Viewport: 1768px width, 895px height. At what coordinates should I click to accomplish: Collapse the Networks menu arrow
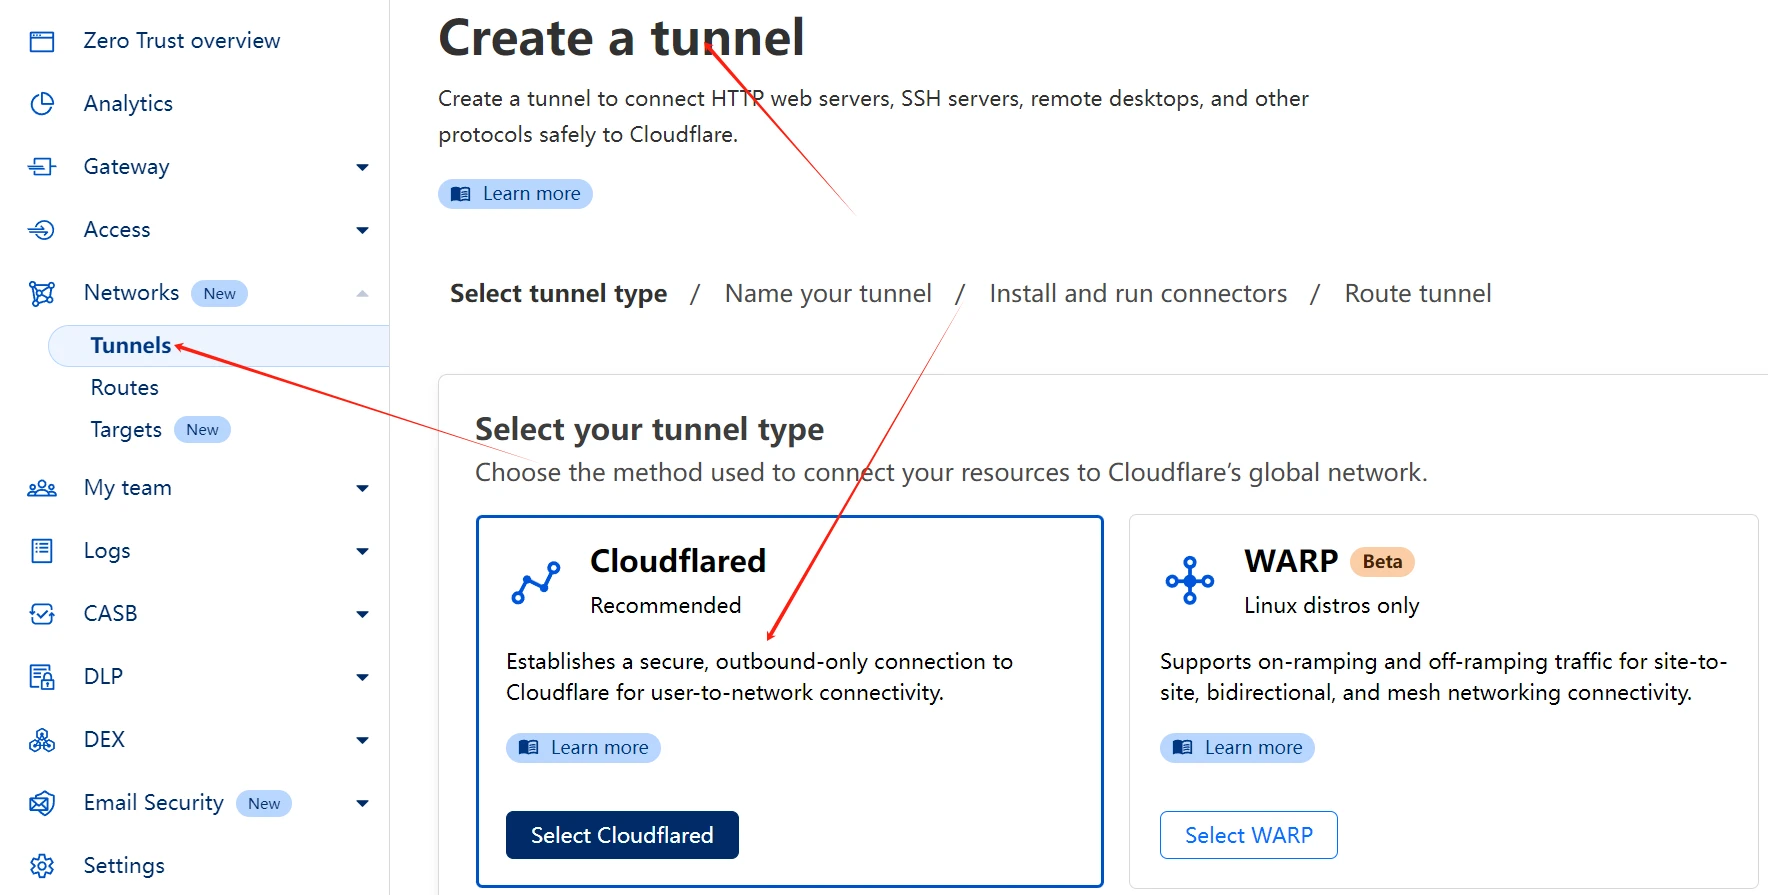pyautogui.click(x=363, y=293)
